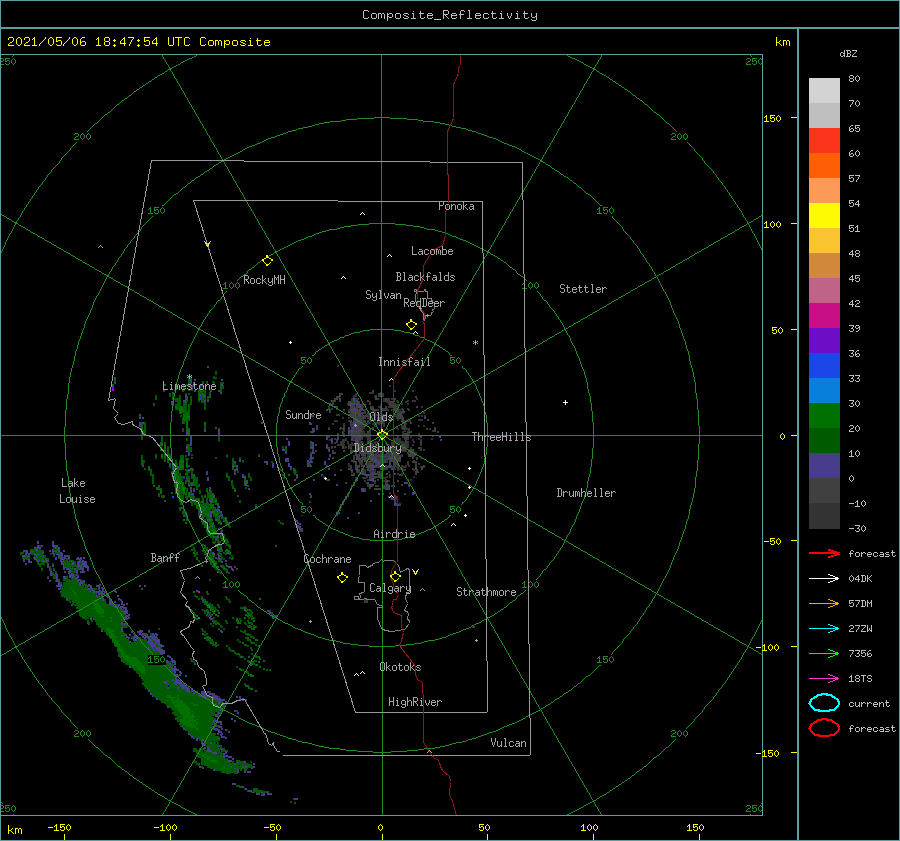Click the asterisk marker above Limestone
The height and width of the screenshot is (841, 900).
pos(189,377)
